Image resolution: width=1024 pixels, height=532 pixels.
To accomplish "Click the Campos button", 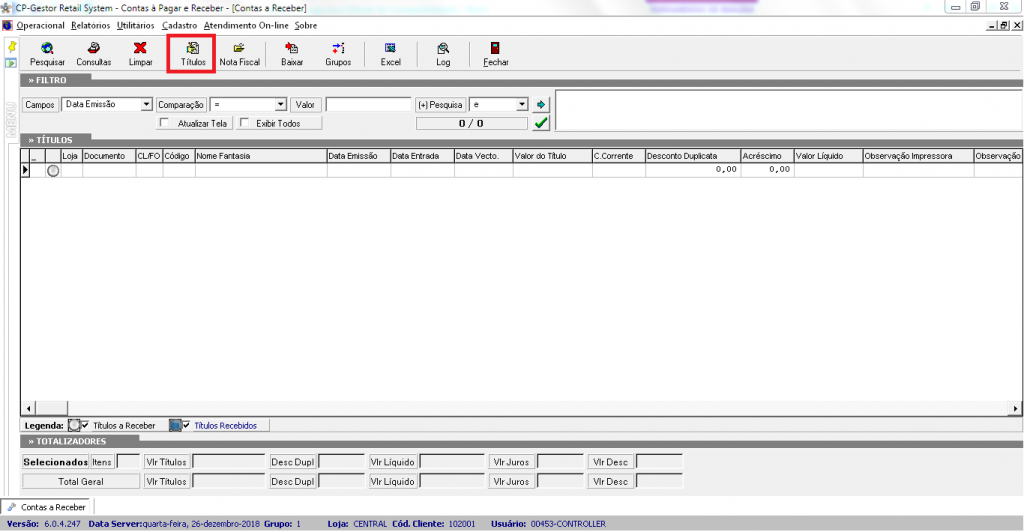I will 40,104.
